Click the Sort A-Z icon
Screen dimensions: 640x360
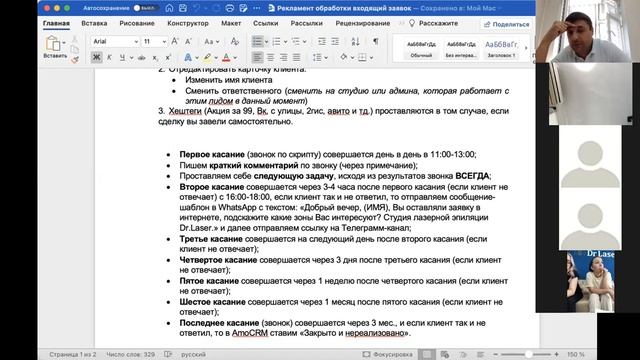pyautogui.click(x=356, y=41)
